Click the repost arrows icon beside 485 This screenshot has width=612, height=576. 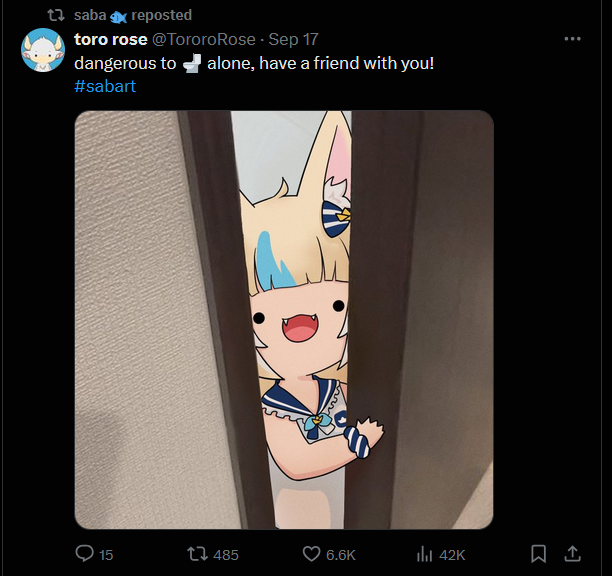click(x=197, y=554)
